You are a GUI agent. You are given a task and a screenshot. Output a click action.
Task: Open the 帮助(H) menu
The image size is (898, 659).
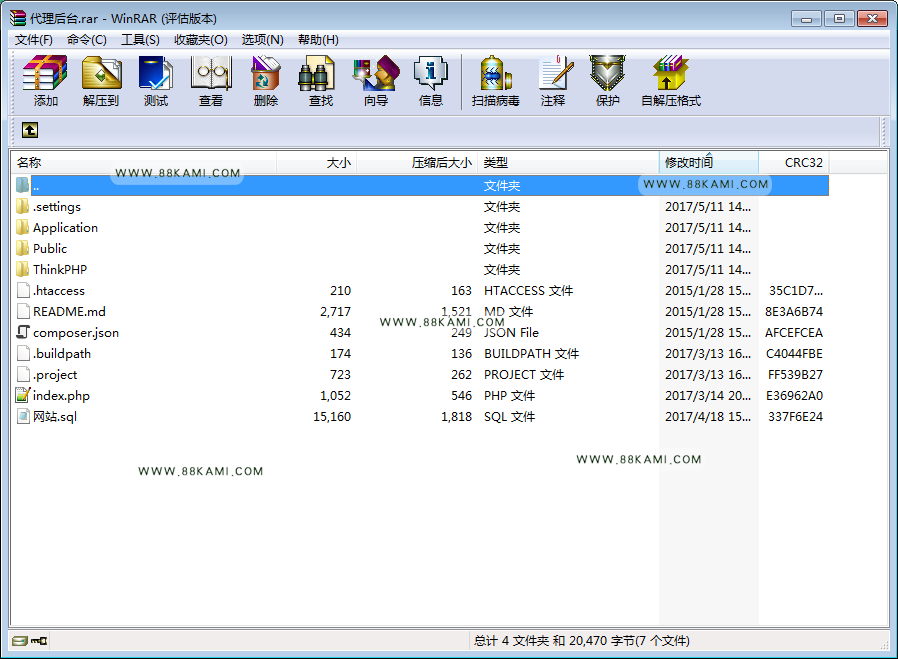pos(318,40)
